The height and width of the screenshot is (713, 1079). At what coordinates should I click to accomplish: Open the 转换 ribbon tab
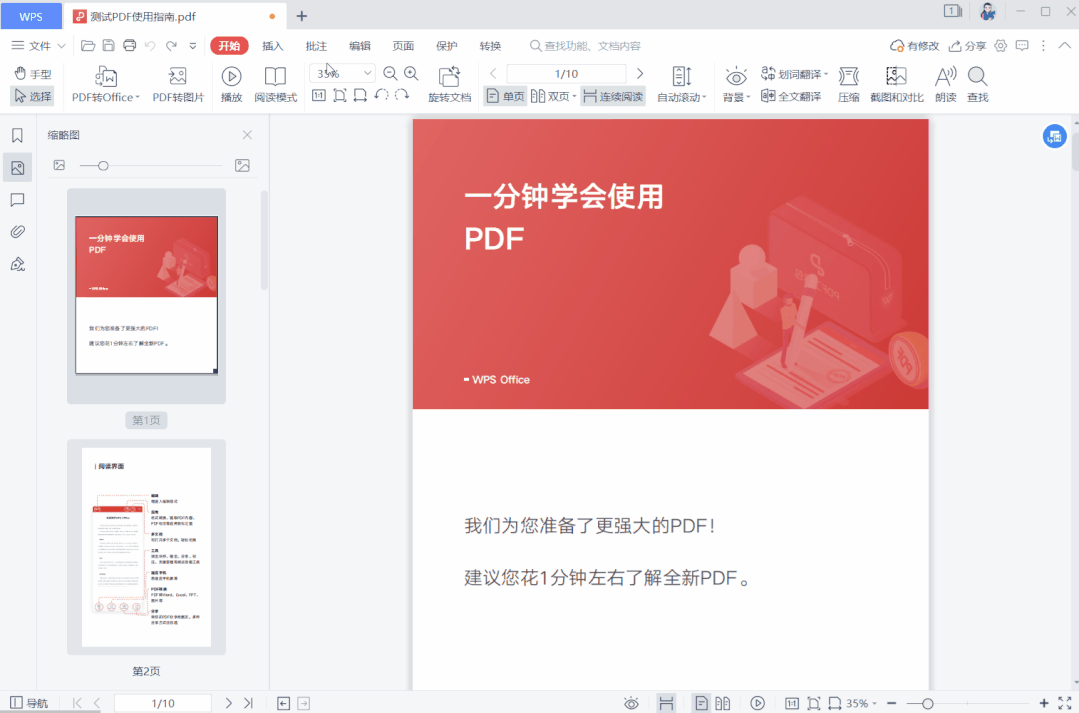tap(489, 45)
